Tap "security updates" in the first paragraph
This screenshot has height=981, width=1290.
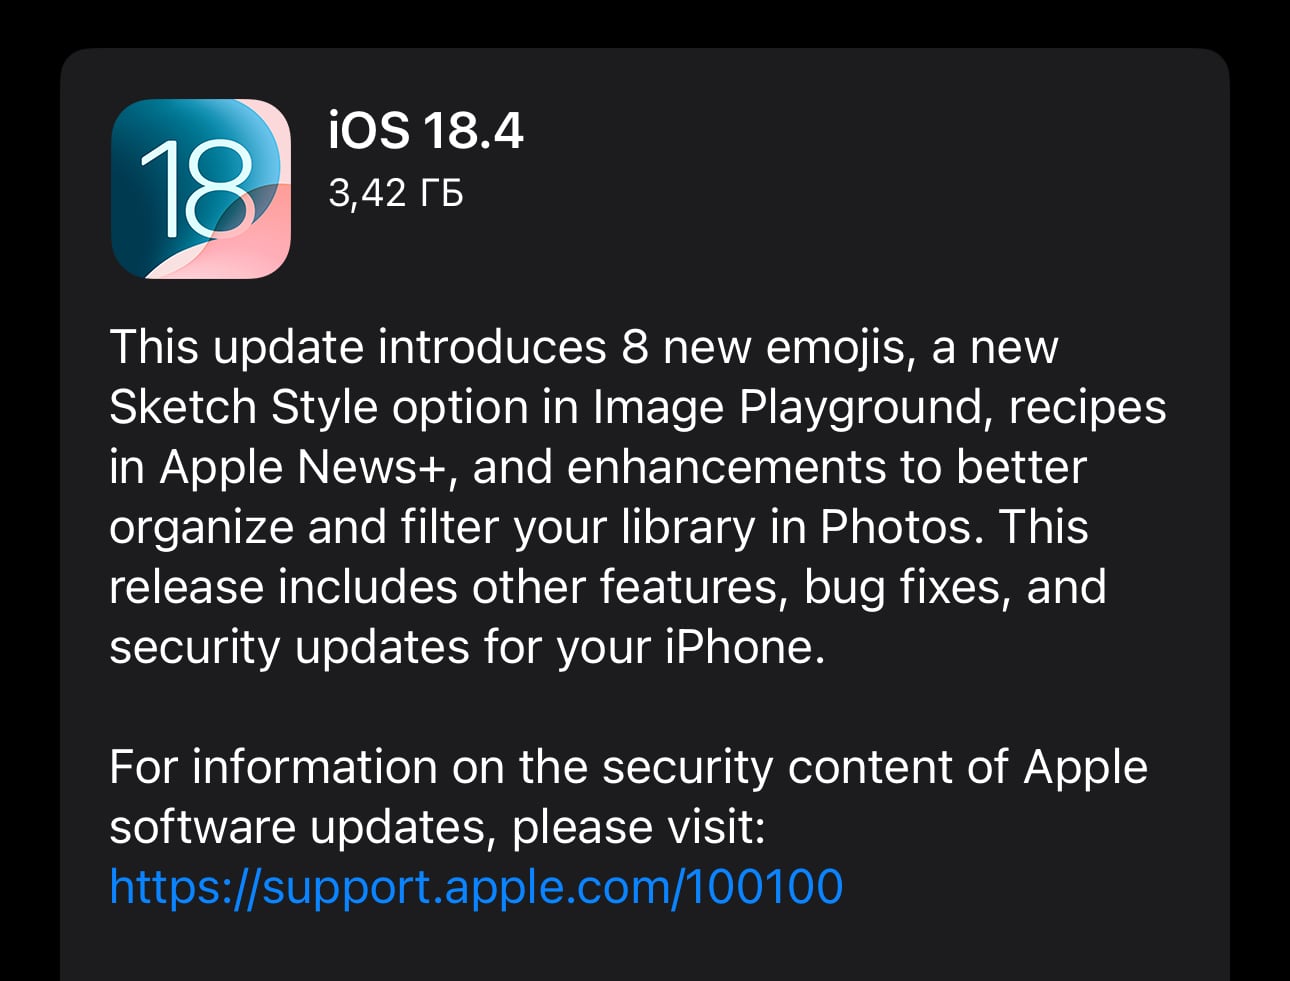pyautogui.click(x=289, y=648)
